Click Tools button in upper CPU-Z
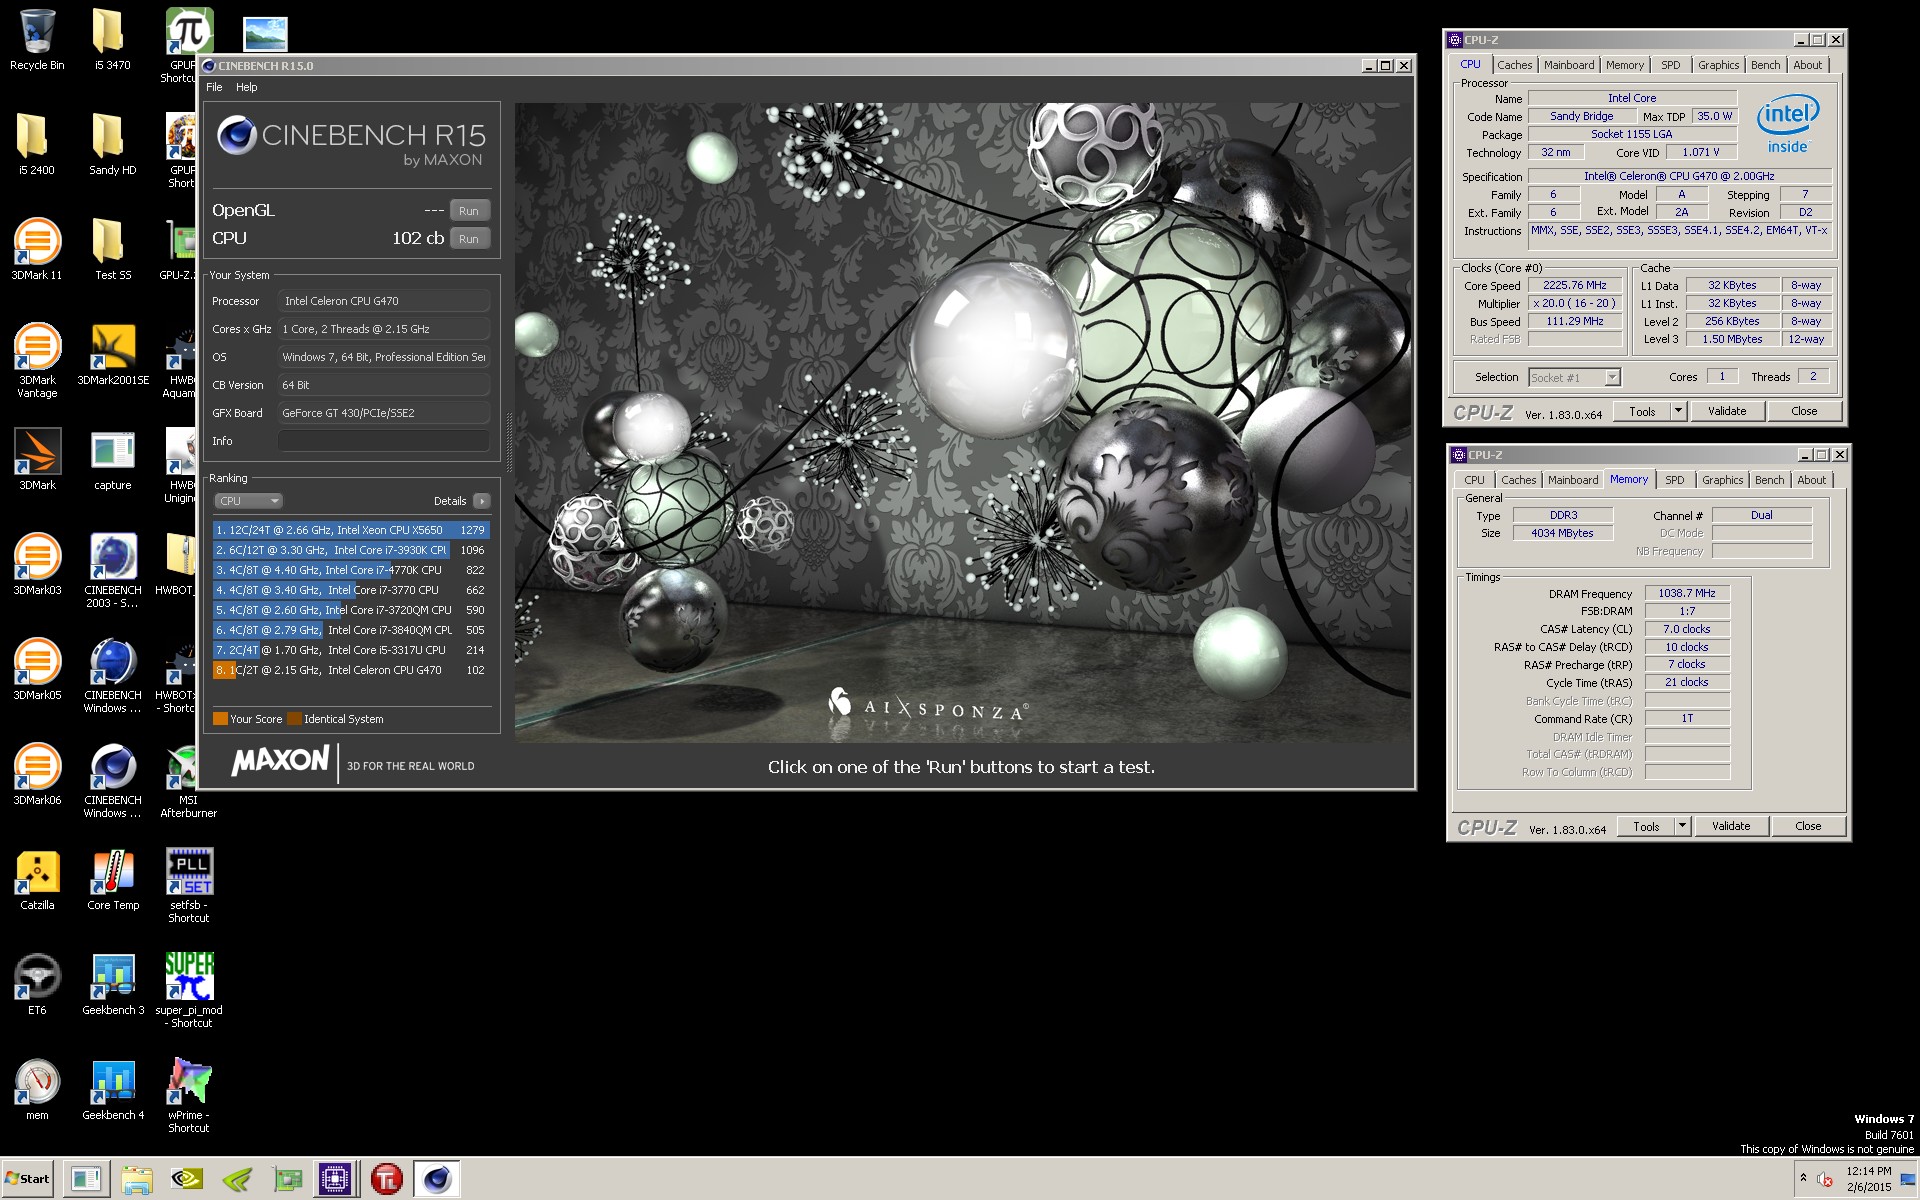Screen dimensions: 1920x1200 coord(1642,411)
